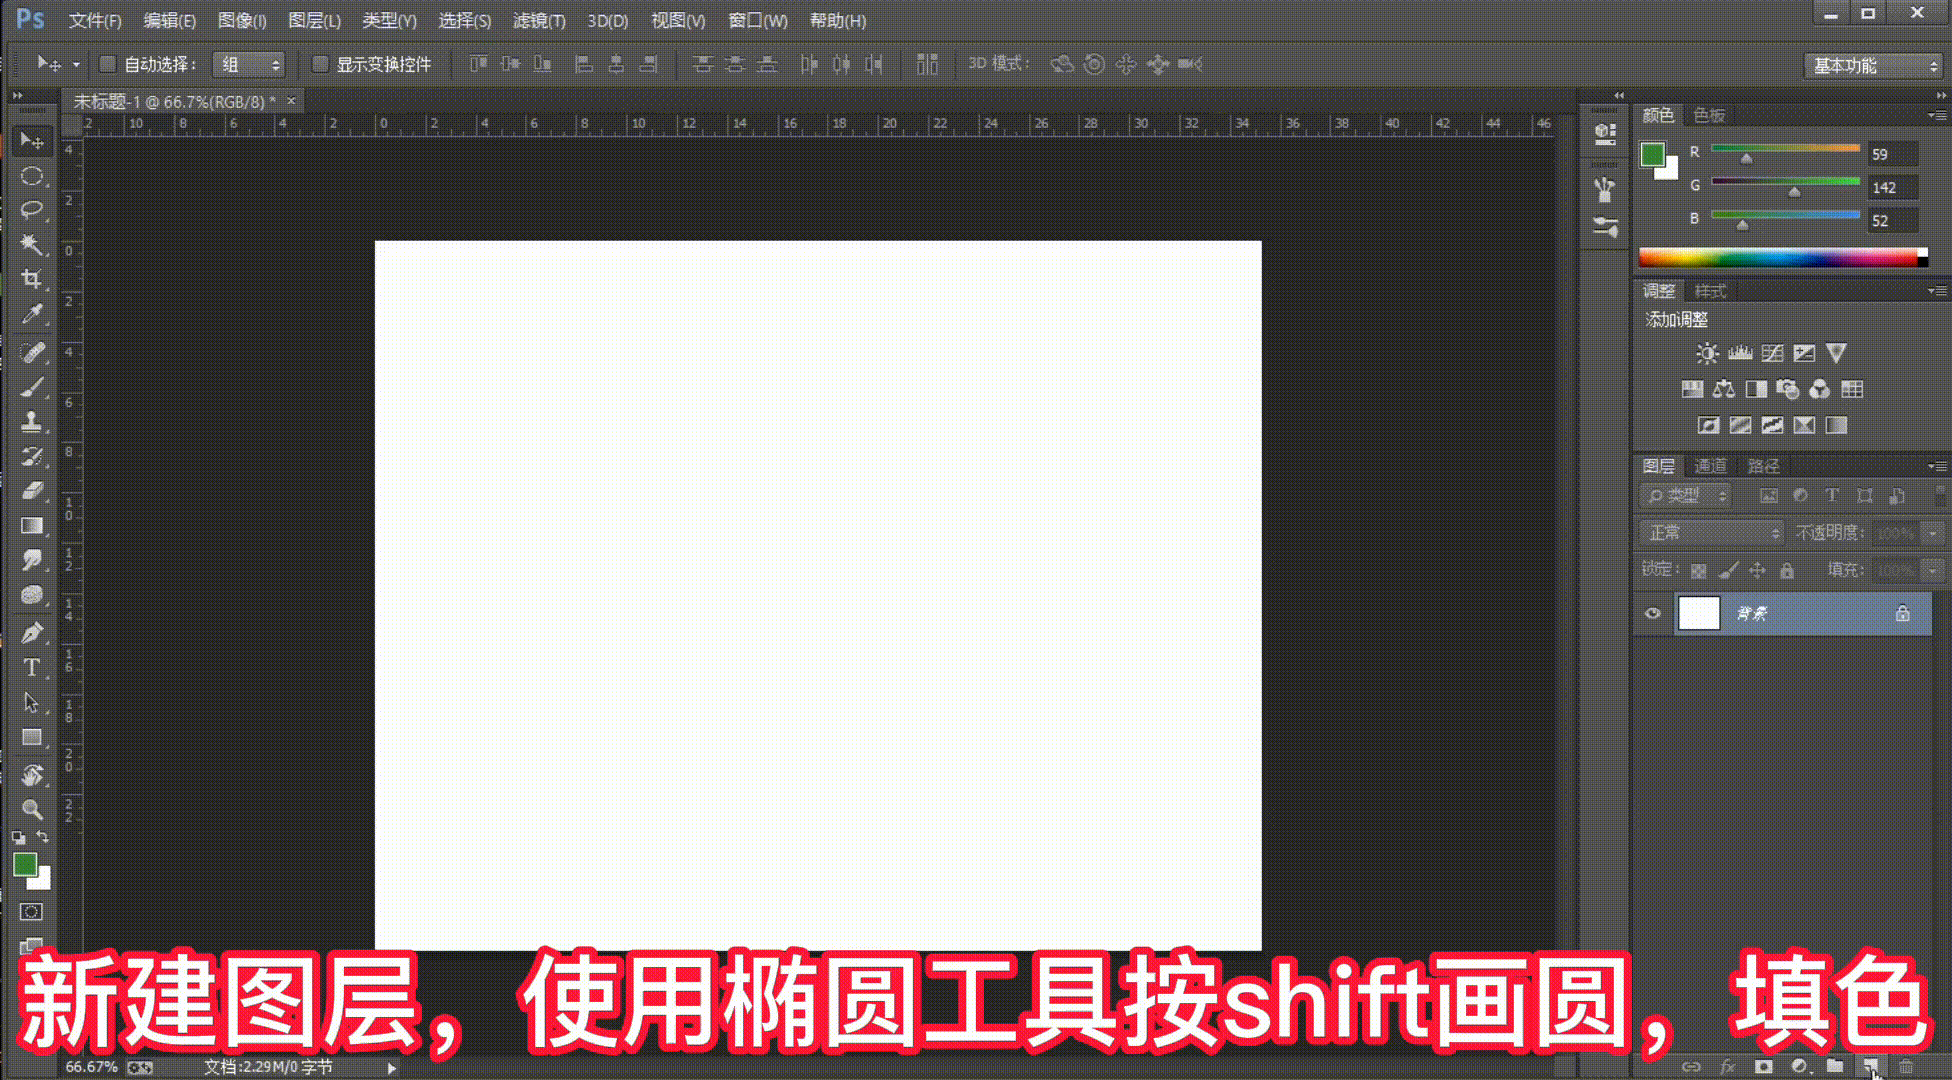Screen dimensions: 1952x1080
Task: Add Color Balance adjustment
Action: pos(1723,389)
